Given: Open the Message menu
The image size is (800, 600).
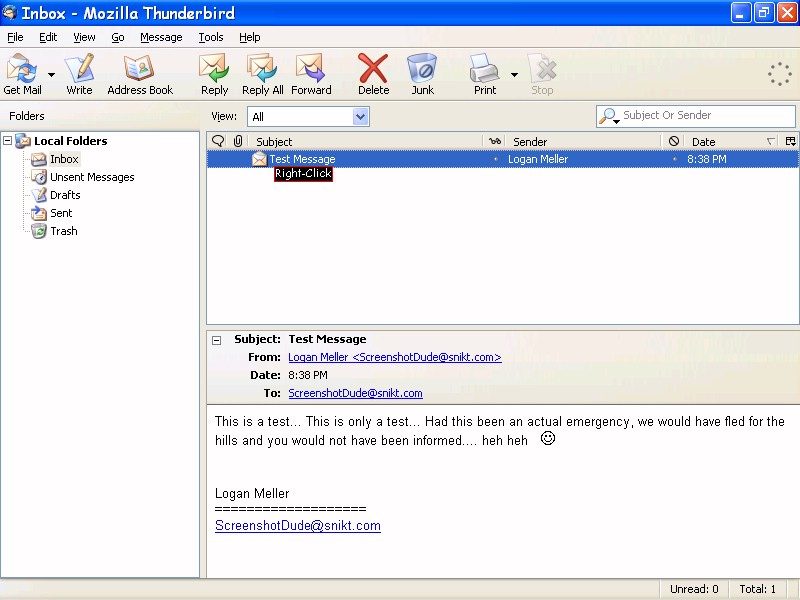Looking at the screenshot, I should pos(161,37).
